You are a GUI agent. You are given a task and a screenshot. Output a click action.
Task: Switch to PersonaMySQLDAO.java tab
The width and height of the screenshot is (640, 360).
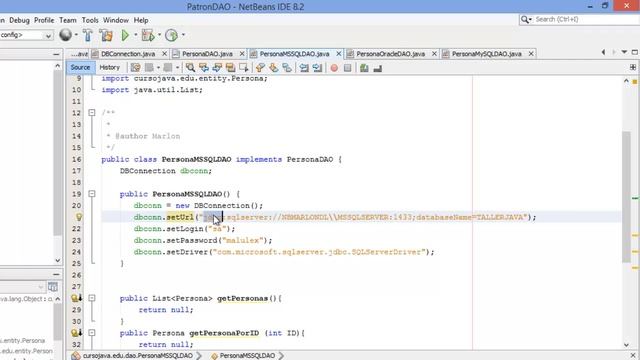coord(487,54)
